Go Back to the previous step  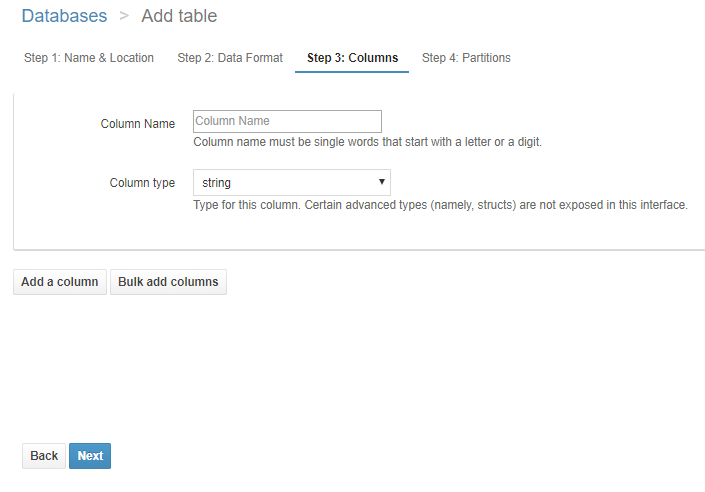(44, 456)
